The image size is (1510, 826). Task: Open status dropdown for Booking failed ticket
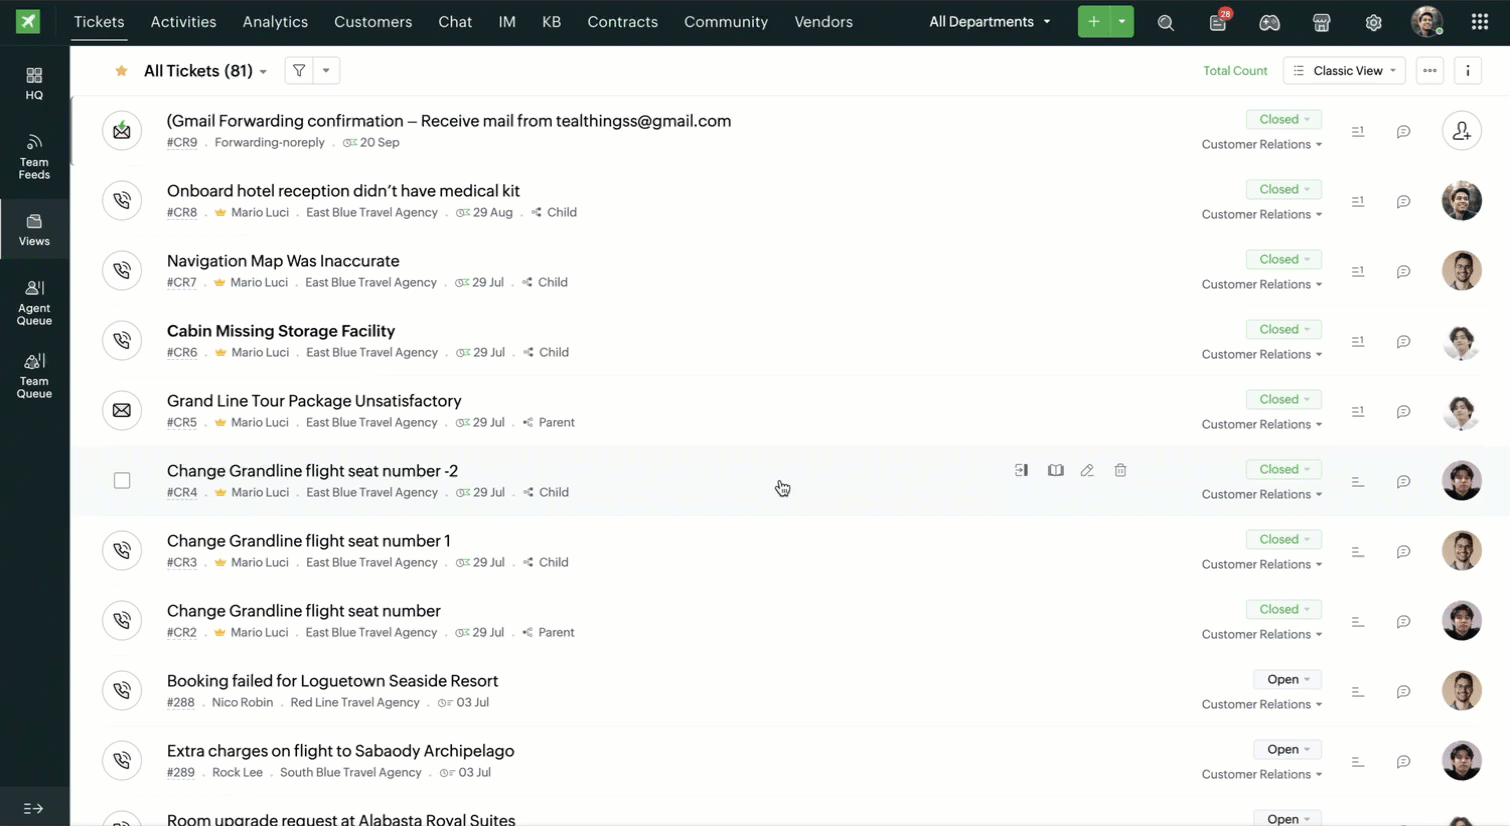click(1288, 680)
